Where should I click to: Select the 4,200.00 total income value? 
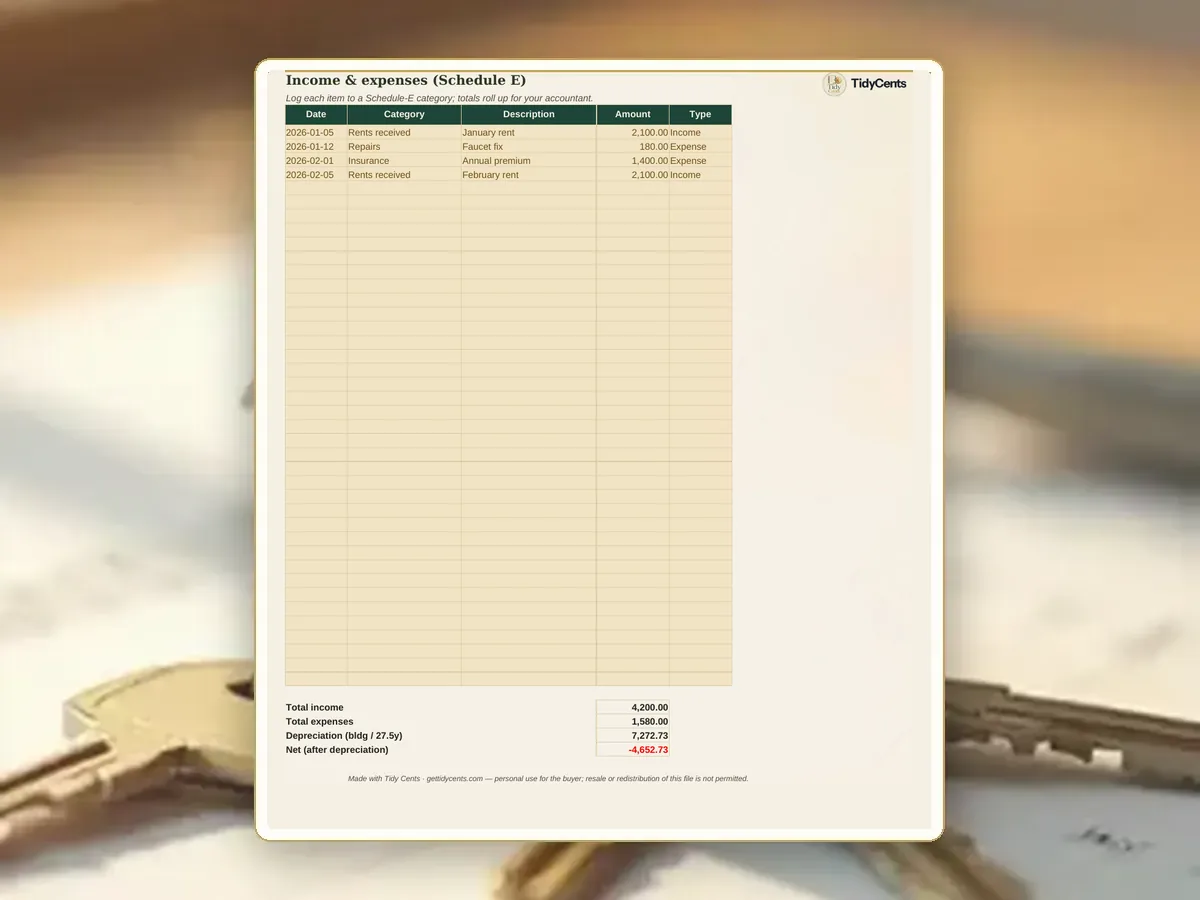pos(633,708)
